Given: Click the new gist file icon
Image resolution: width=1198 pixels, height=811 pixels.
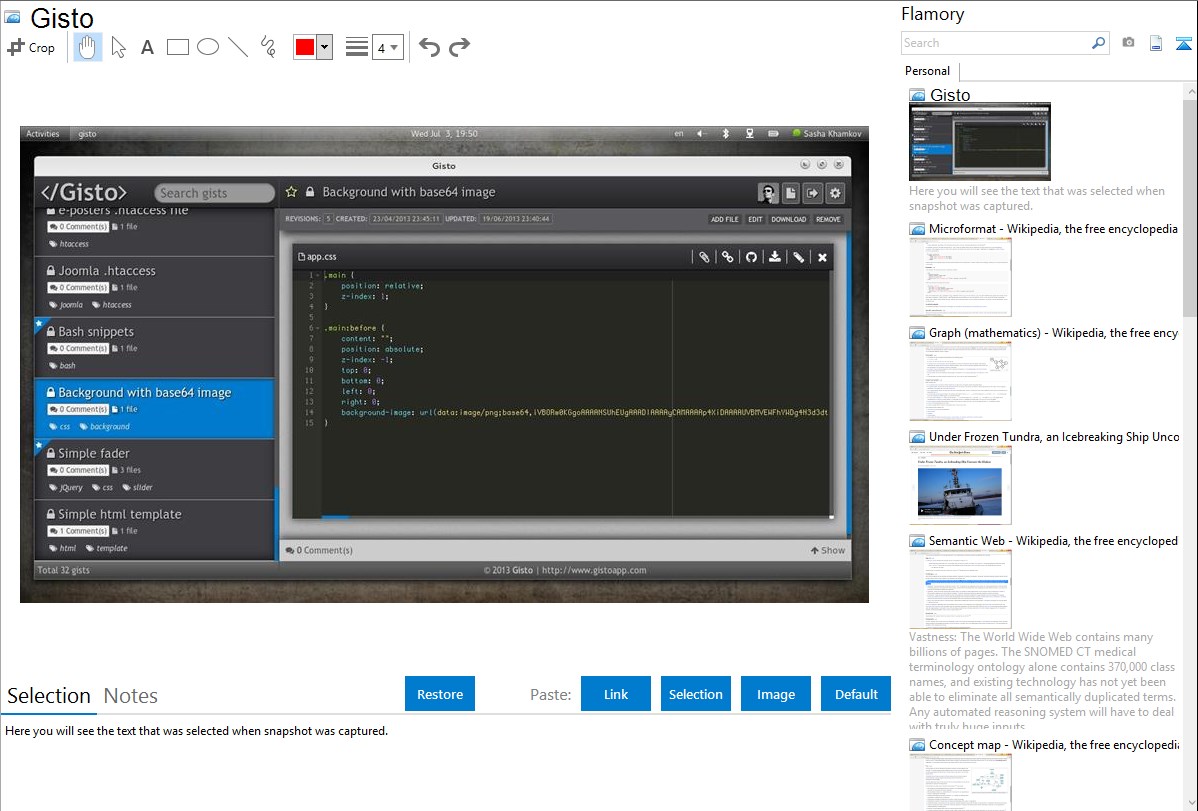Looking at the screenshot, I should (x=791, y=193).
